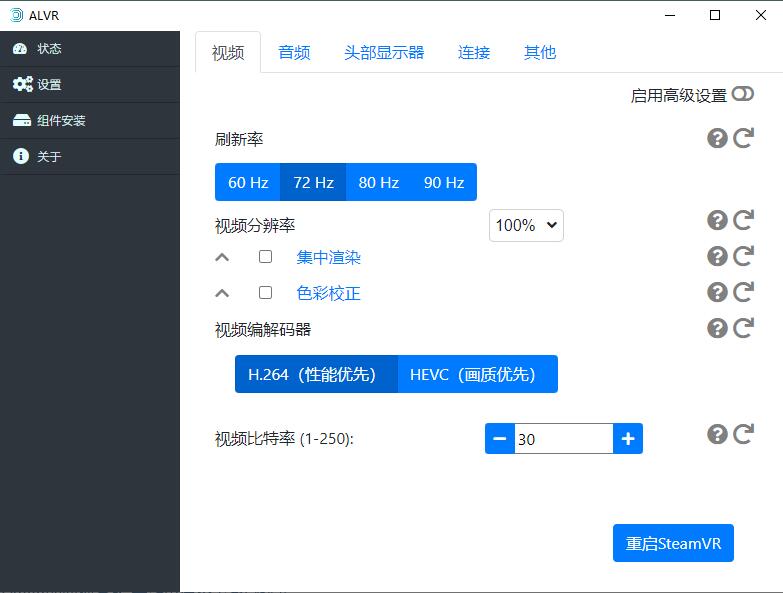Reset 视频编解码器 with the revert icon
The height and width of the screenshot is (593, 783).
point(743,328)
